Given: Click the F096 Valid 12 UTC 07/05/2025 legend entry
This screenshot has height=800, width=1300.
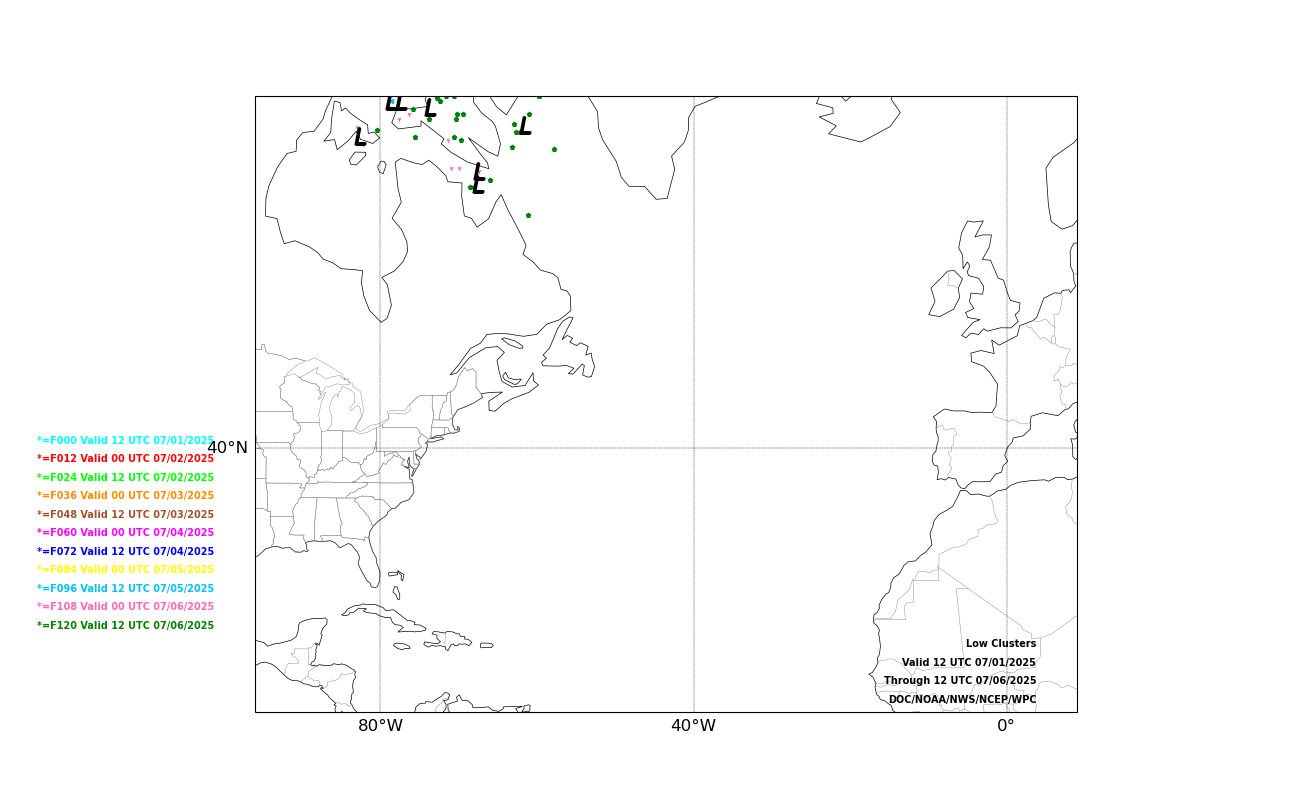Looking at the screenshot, I should (126, 589).
